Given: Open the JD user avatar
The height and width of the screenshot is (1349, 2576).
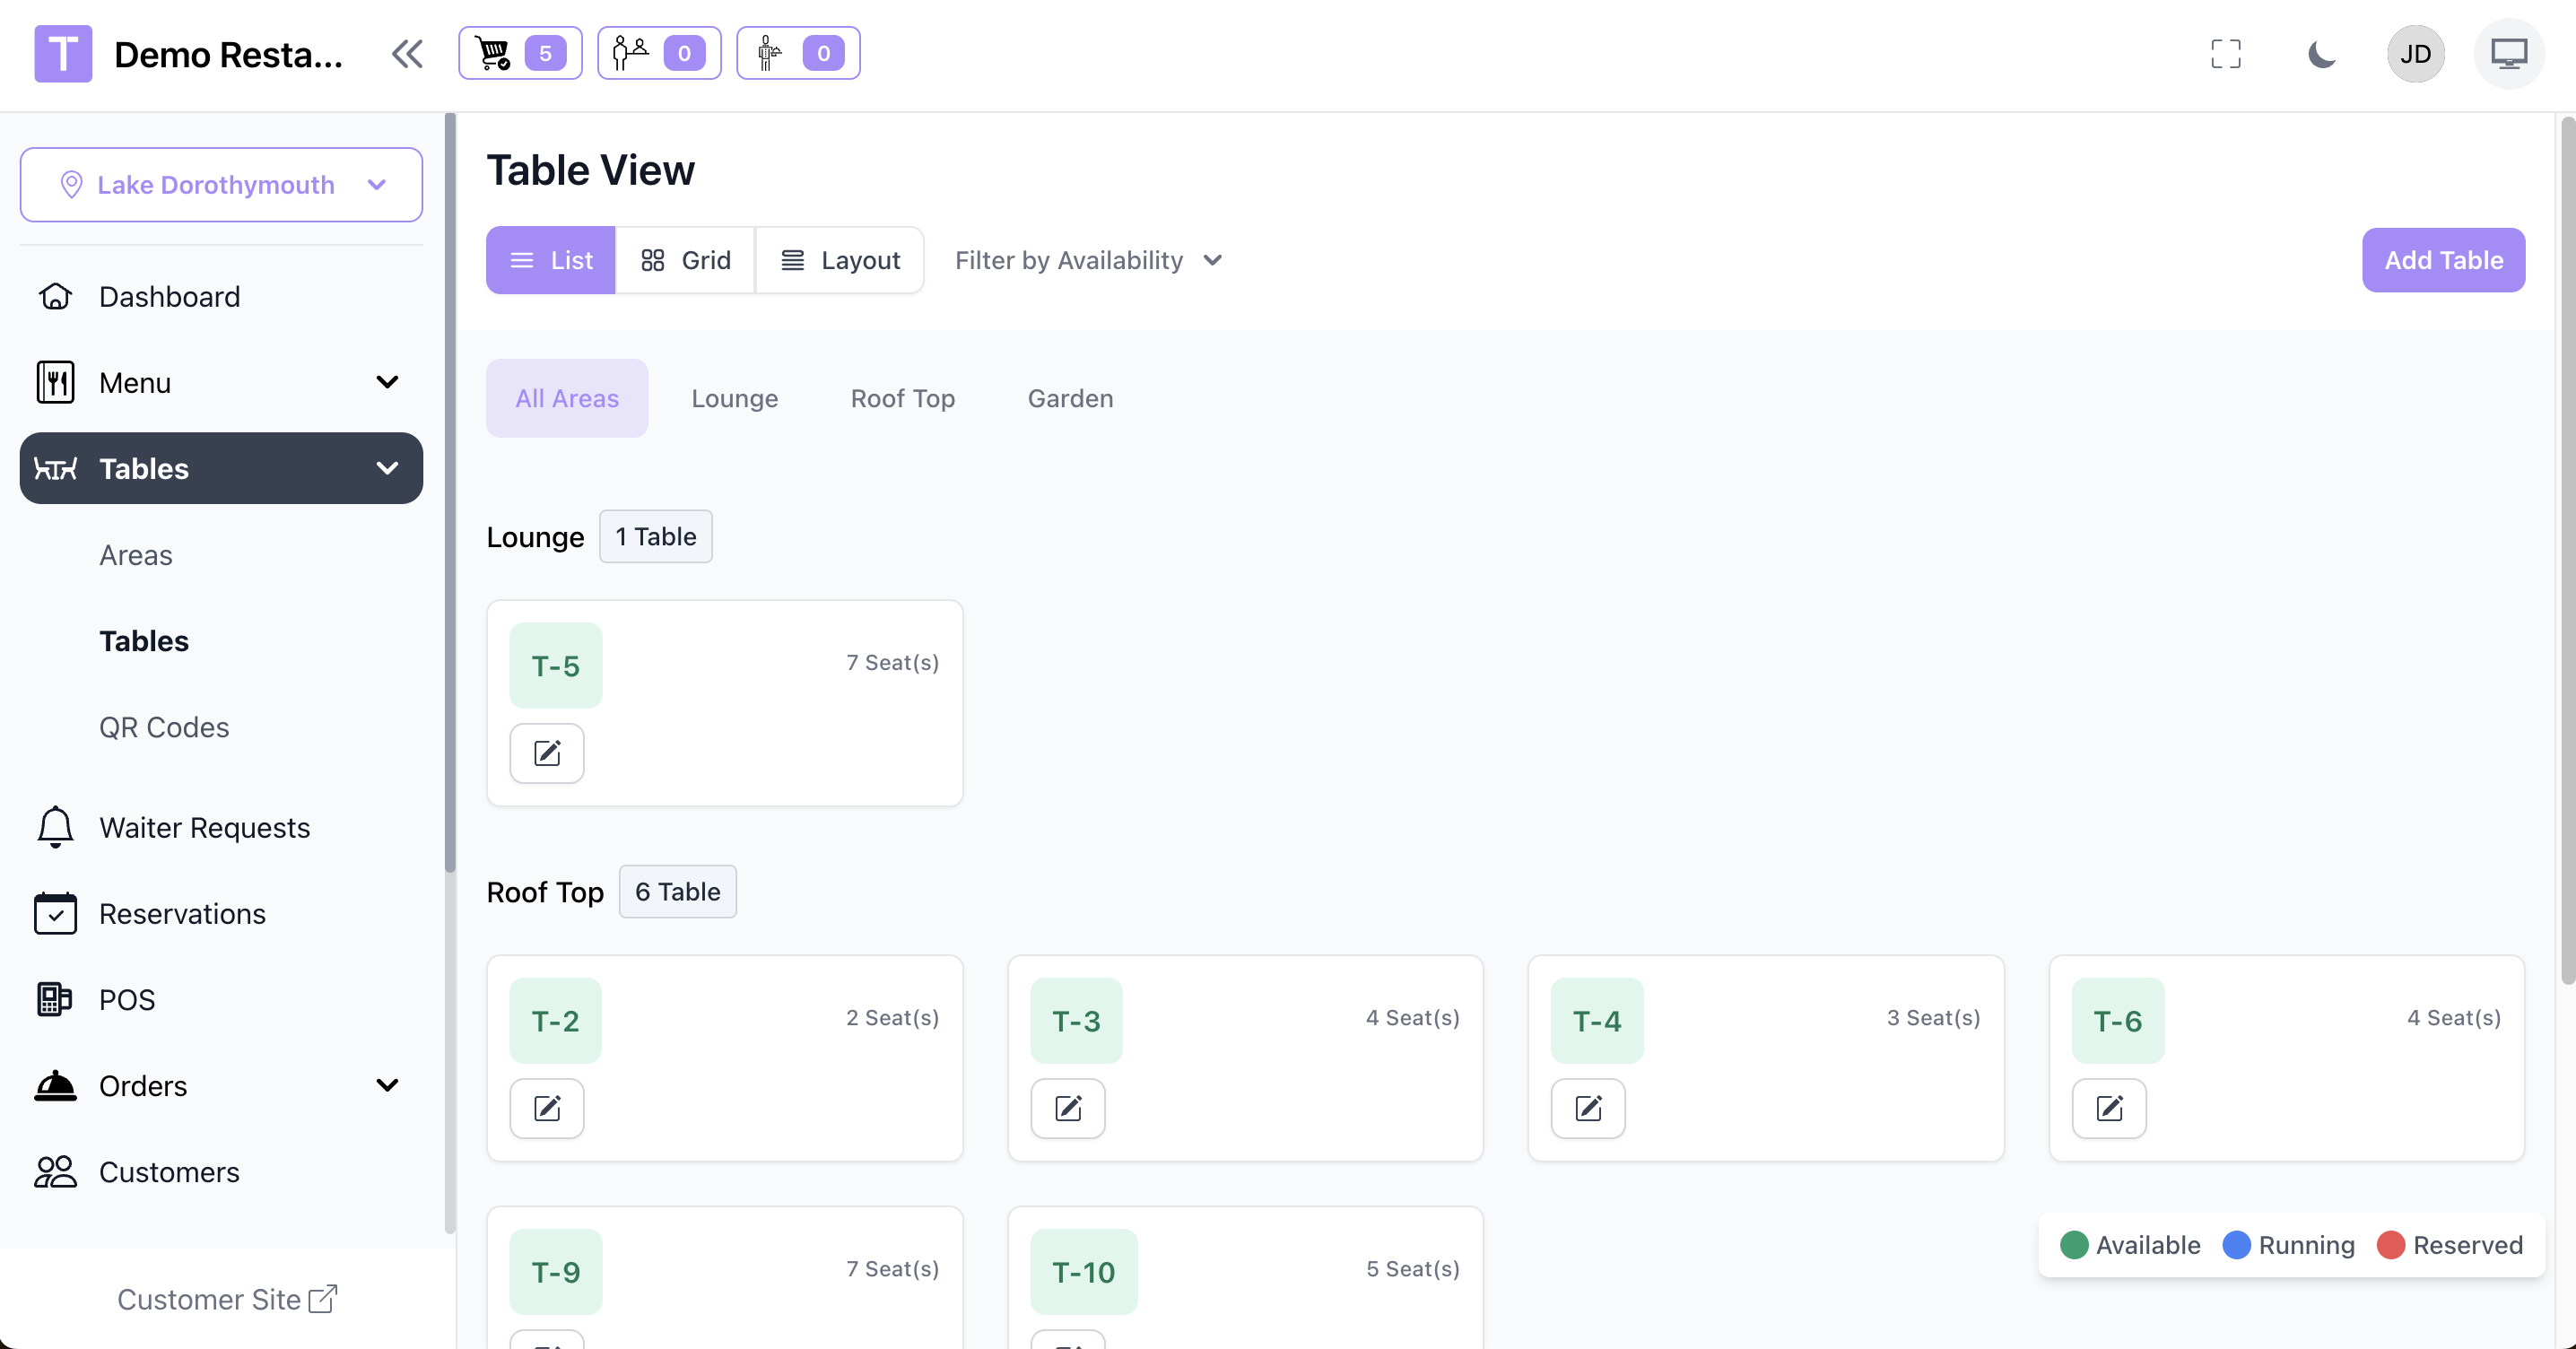Looking at the screenshot, I should pos(2415,53).
